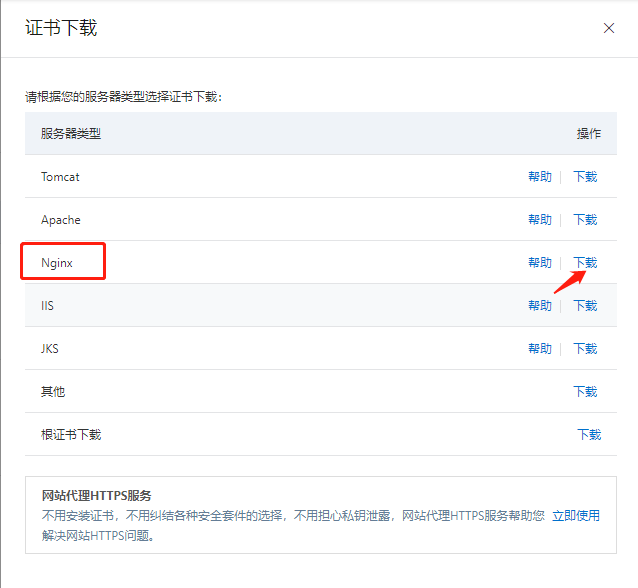Select the Tomcat server type label
This screenshot has height=588, width=638.
pos(60,177)
